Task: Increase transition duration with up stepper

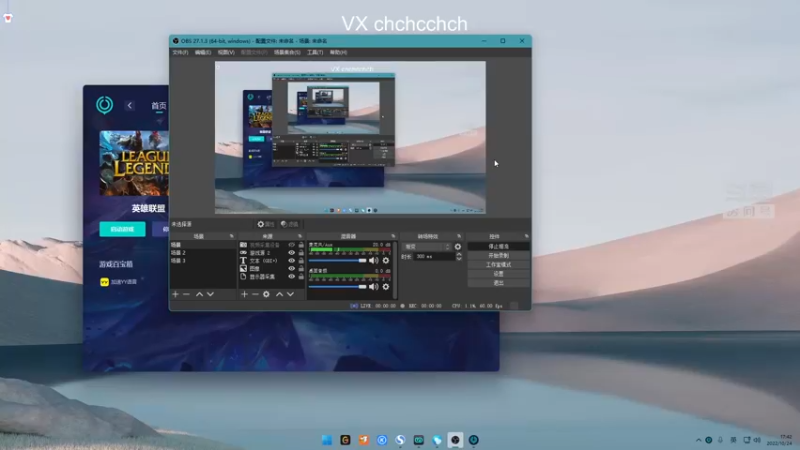Action: pos(459,254)
